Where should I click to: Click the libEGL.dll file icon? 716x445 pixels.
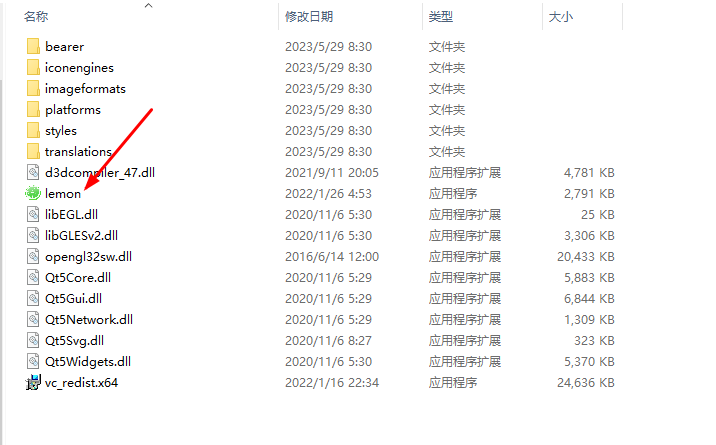[x=33, y=215]
